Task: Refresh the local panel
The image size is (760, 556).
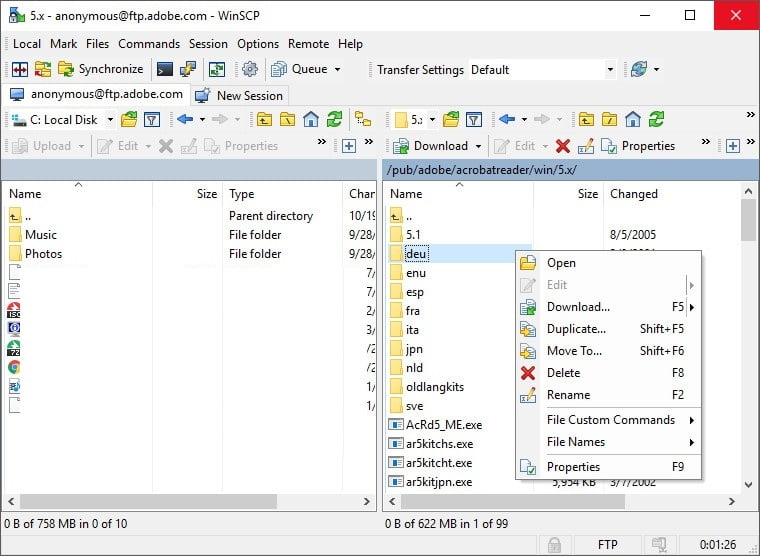Action: click(334, 119)
